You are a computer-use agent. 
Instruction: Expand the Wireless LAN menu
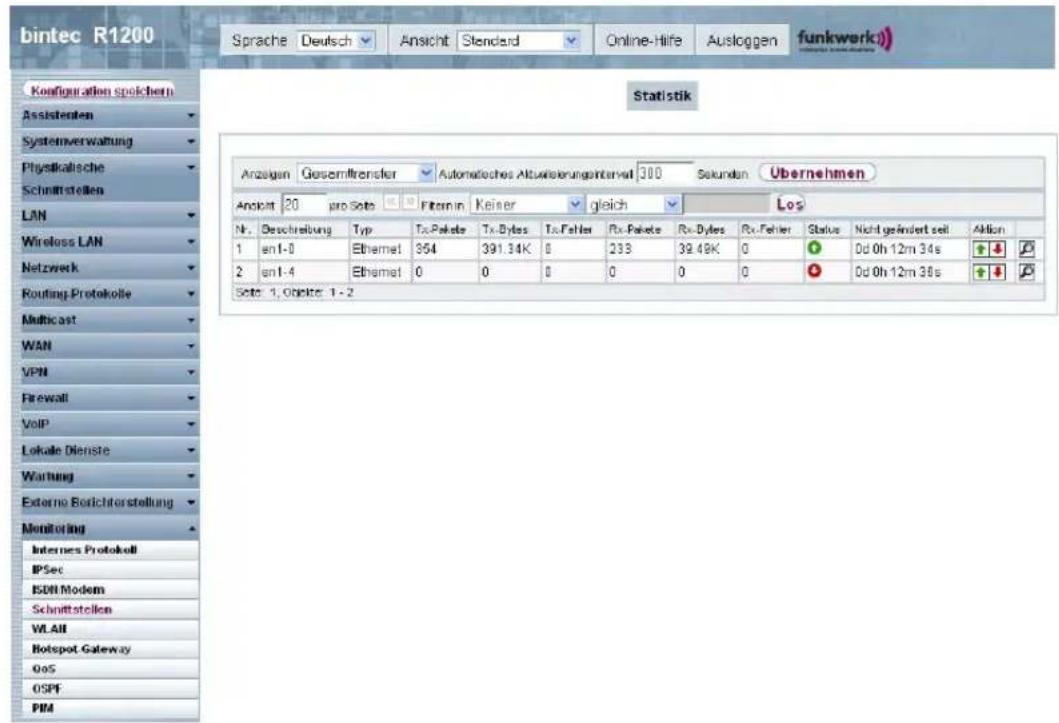tap(105, 242)
